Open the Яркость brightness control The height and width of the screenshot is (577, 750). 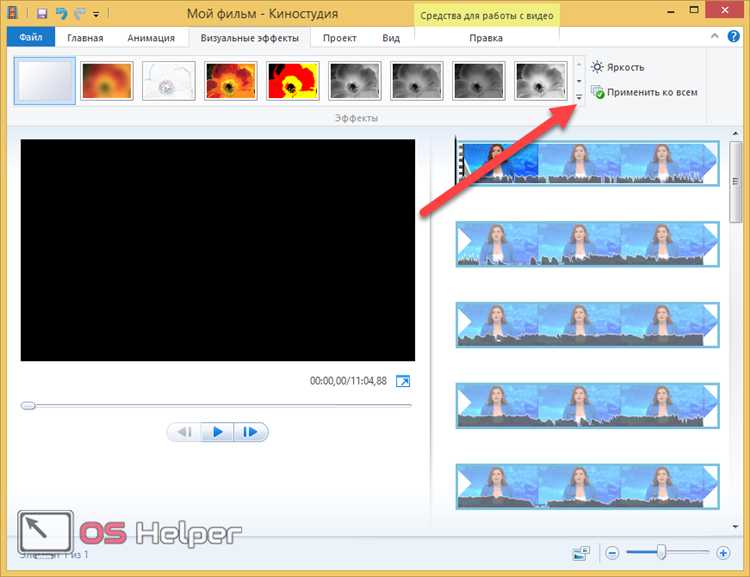click(x=618, y=67)
